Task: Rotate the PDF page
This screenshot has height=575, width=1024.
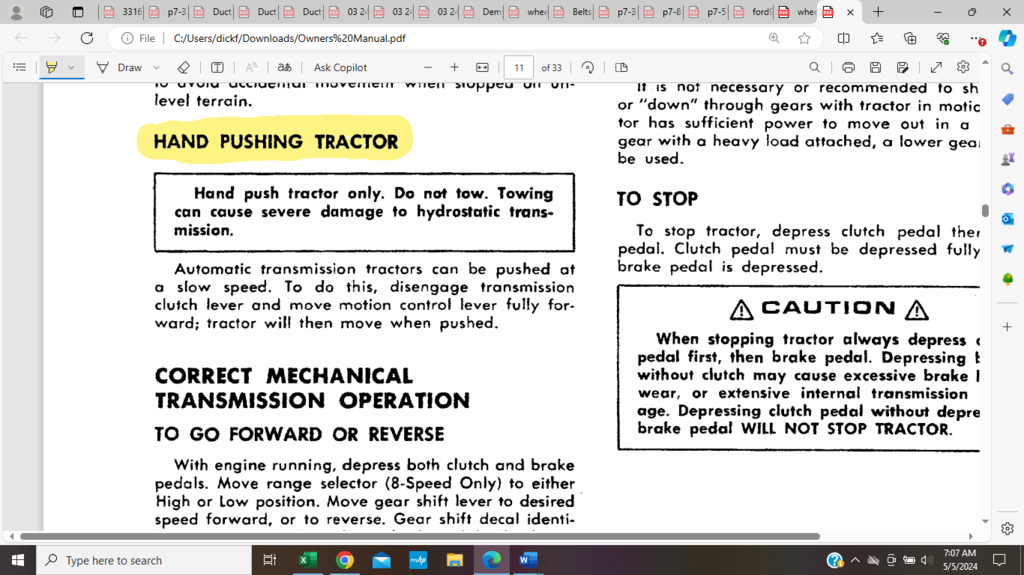Action: coord(588,67)
